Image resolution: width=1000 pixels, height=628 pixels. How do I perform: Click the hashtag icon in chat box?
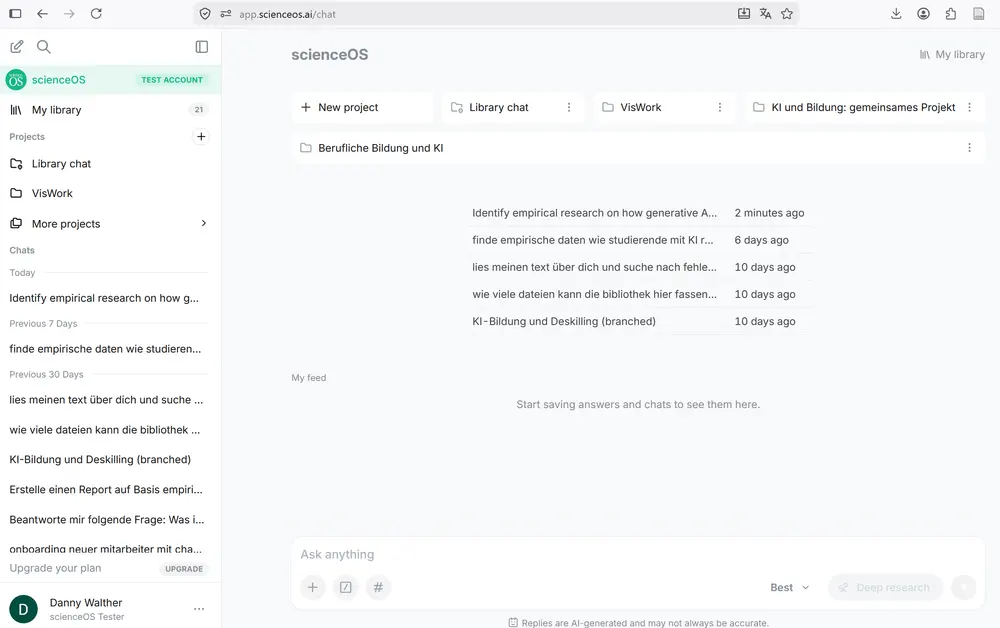[378, 587]
